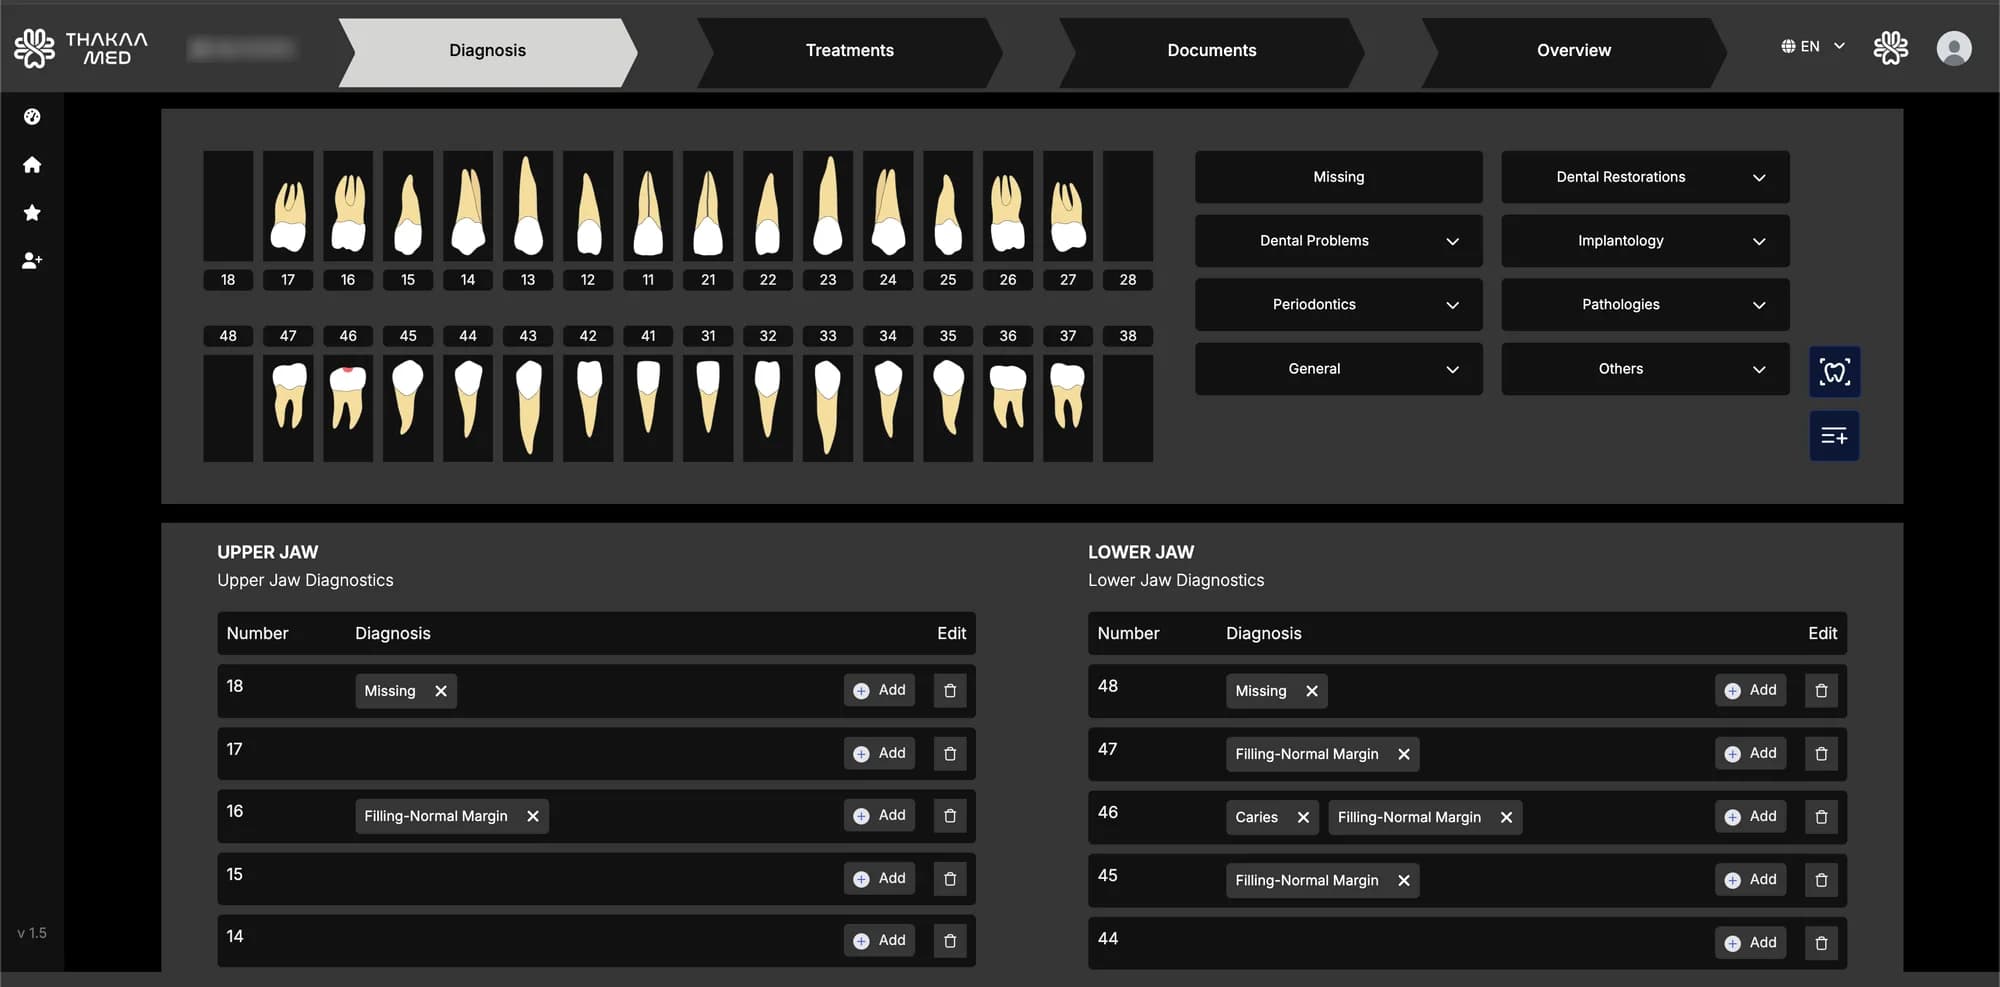Remove Filling-Normal Margin tag from tooth 45
Viewport: 2000px width, 987px height.
click(x=1404, y=880)
